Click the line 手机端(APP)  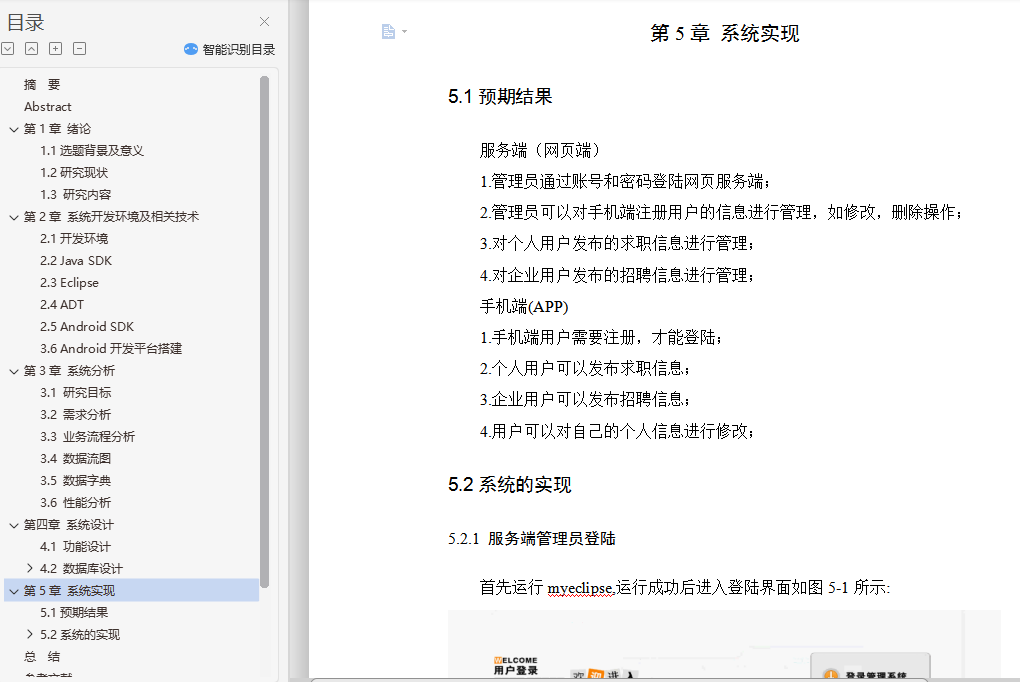tap(524, 307)
